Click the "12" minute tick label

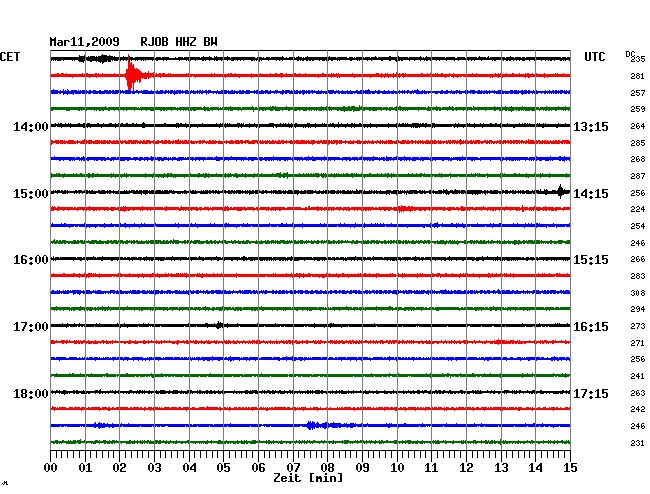click(x=466, y=468)
